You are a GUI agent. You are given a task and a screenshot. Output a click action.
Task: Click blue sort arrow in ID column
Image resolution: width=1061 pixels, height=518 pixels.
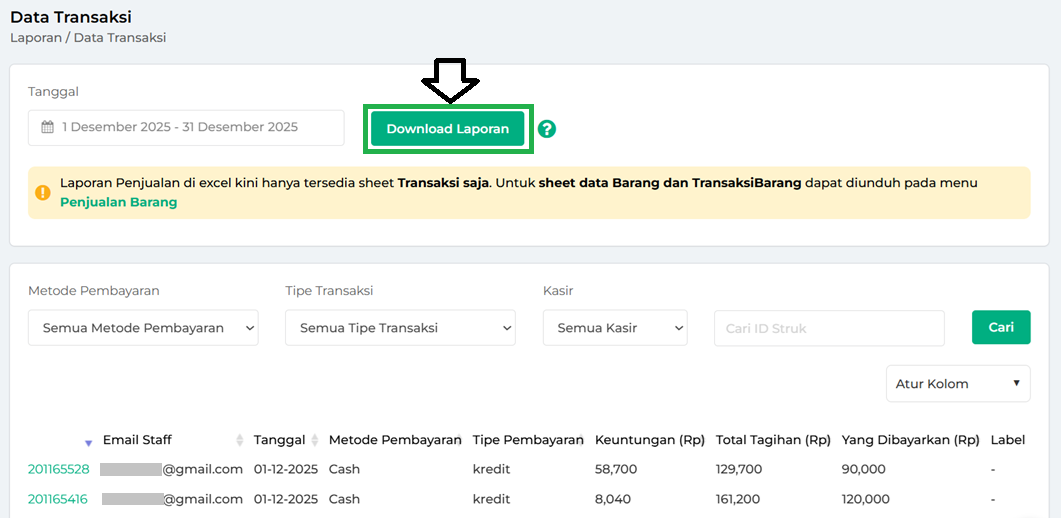(88, 442)
